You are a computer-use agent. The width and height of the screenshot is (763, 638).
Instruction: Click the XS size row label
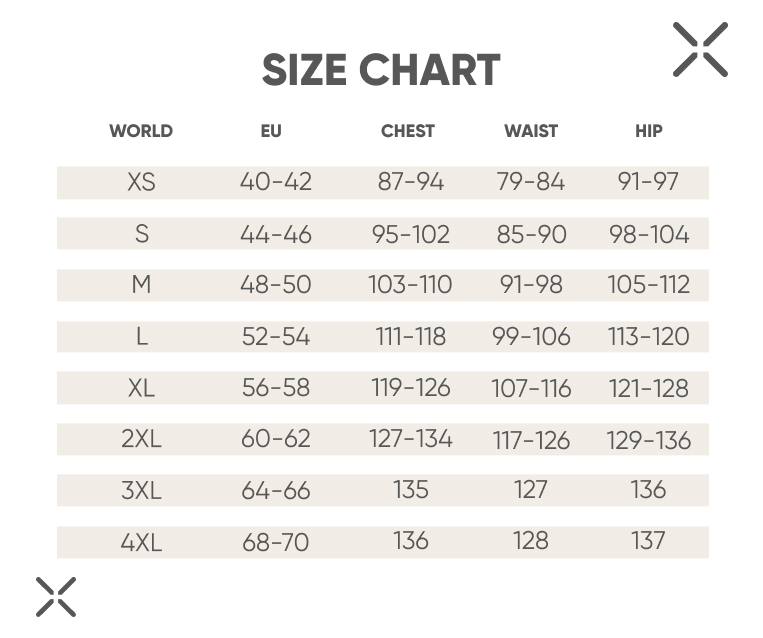pos(141,182)
